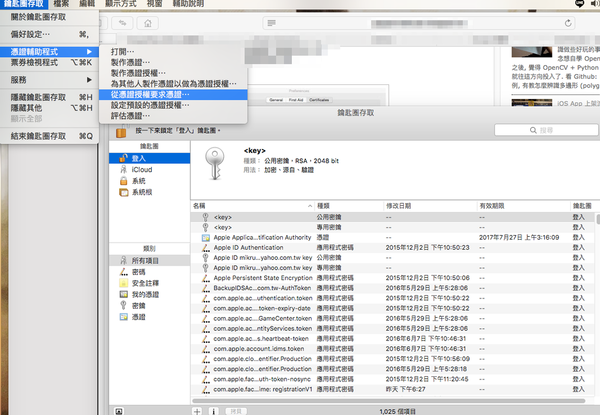Select the Apple ID Authentication row

pyautogui.click(x=393, y=247)
